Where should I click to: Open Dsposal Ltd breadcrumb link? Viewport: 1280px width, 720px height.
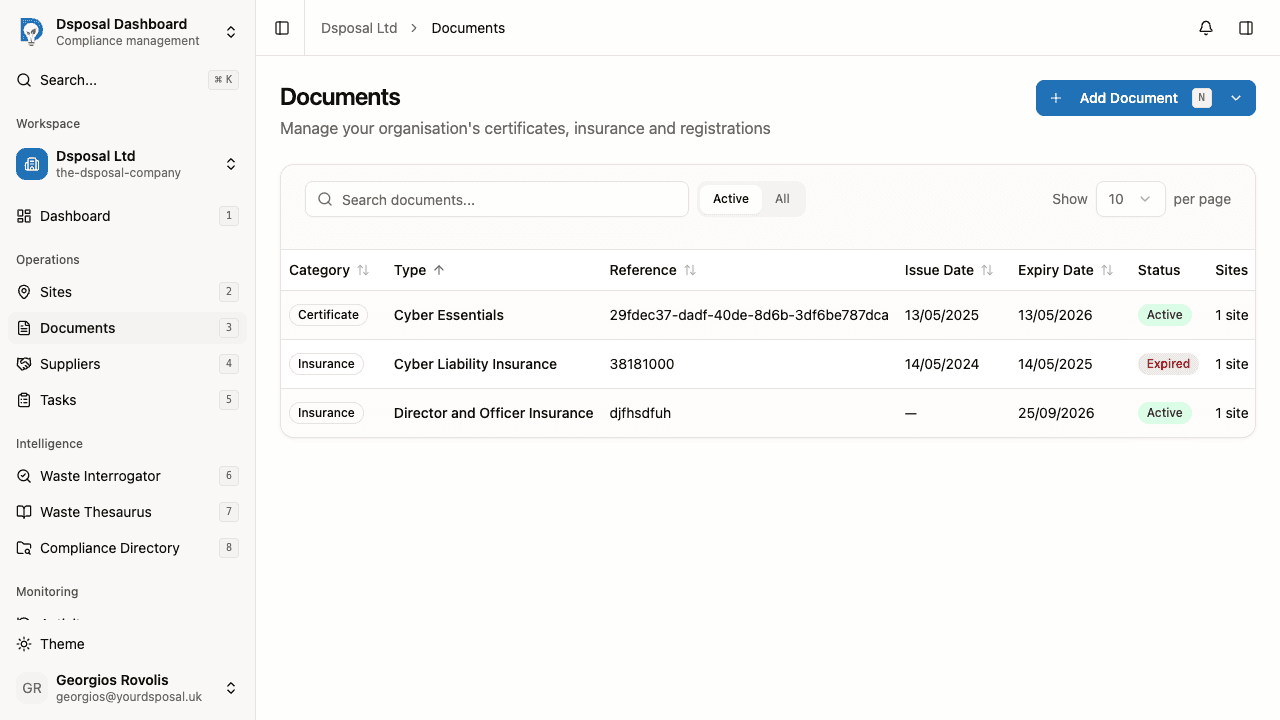click(359, 28)
